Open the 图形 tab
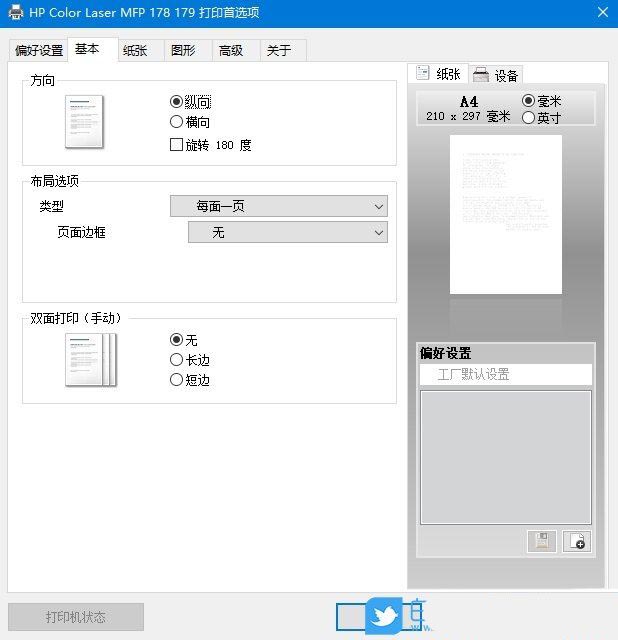This screenshot has height=640, width=618. (188, 51)
